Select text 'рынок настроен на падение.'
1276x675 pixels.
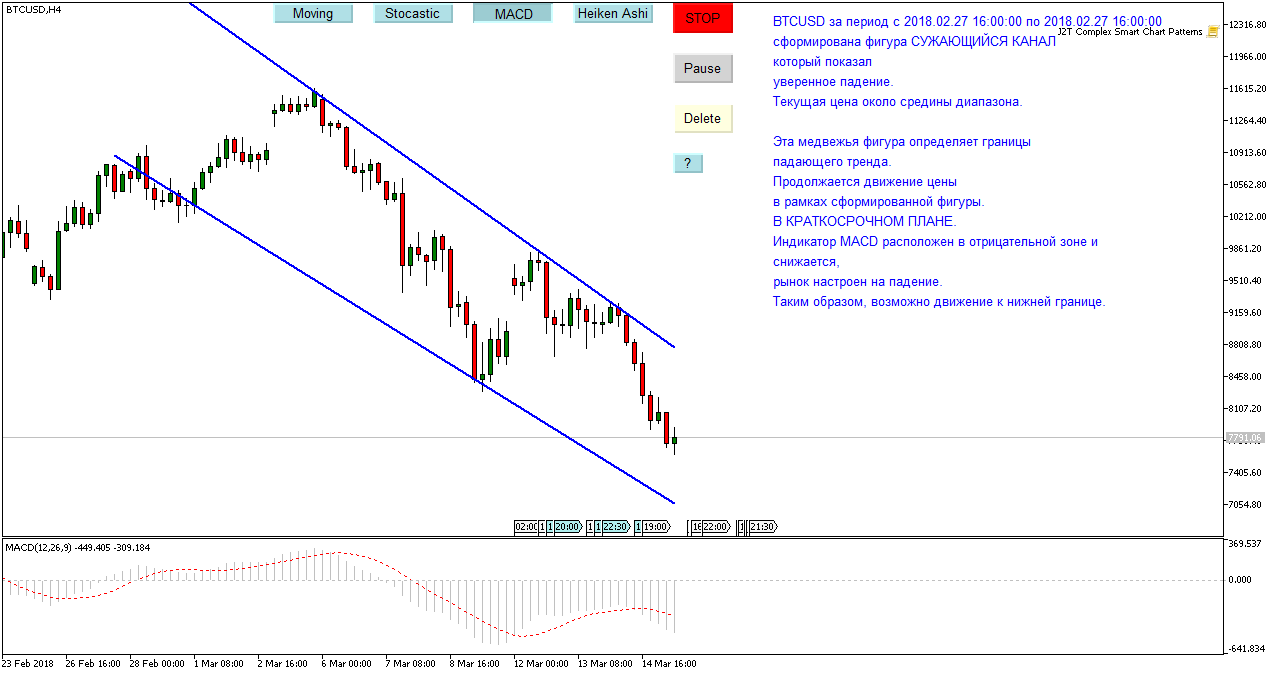(858, 282)
